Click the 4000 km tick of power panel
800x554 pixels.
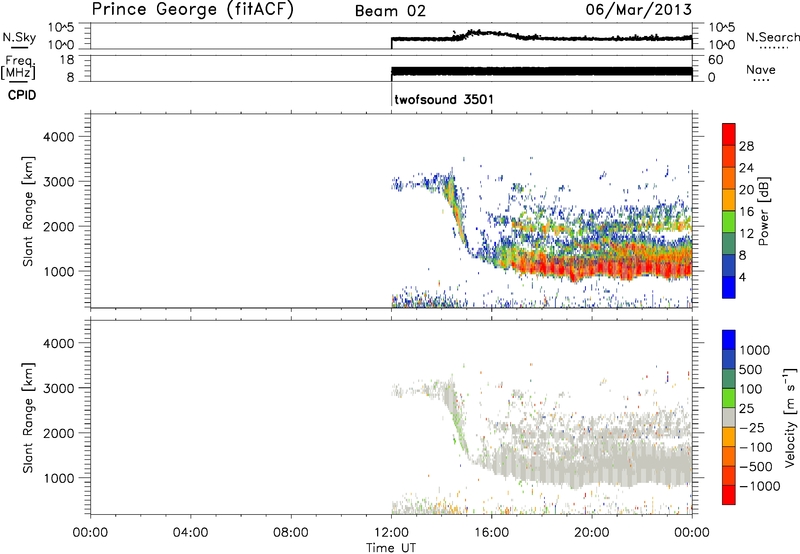coord(58,137)
